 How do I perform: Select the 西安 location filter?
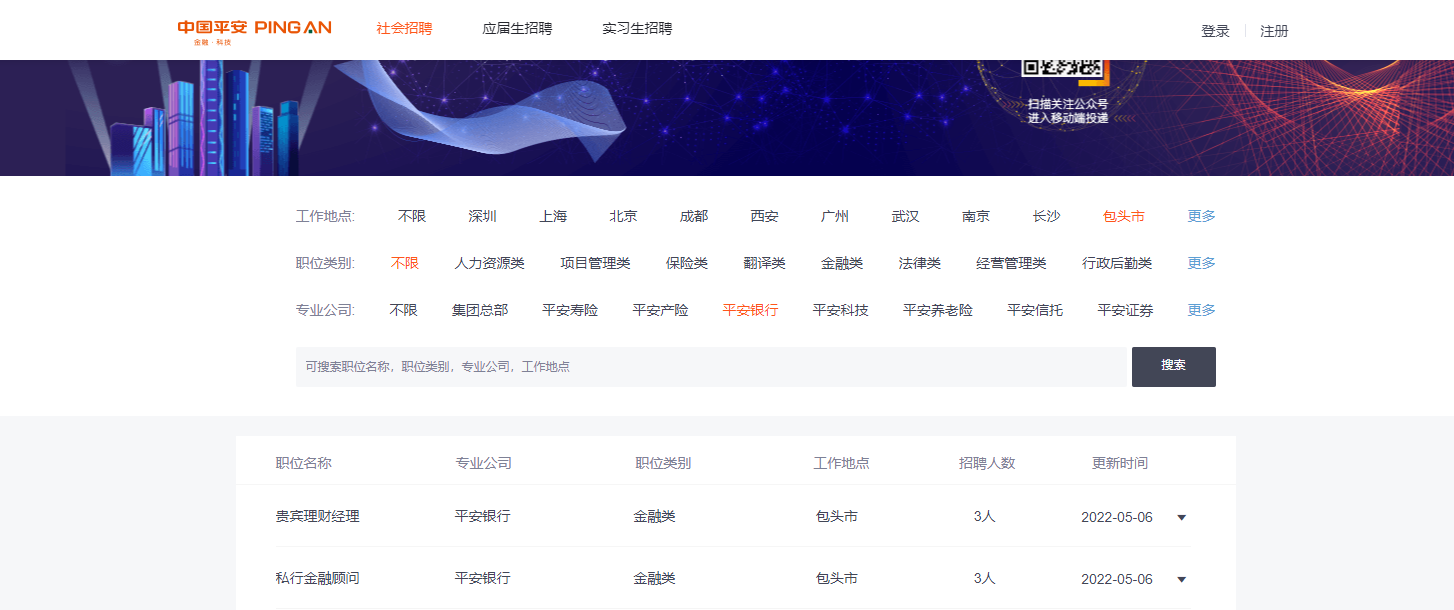pyautogui.click(x=765, y=216)
